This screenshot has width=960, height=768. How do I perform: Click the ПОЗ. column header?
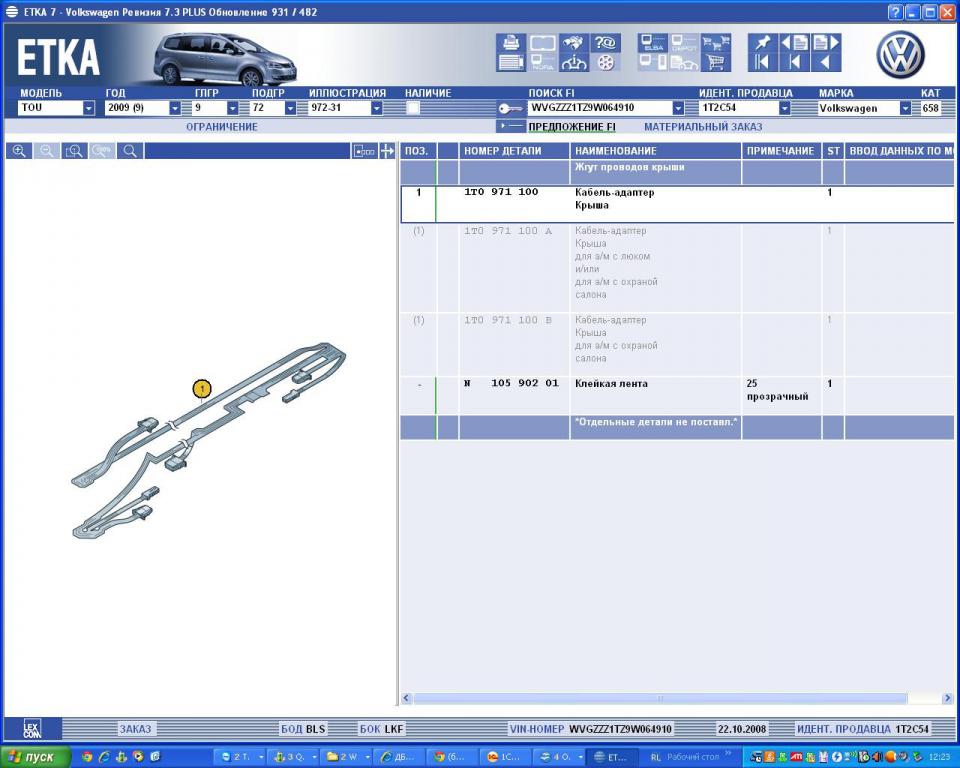pos(418,151)
